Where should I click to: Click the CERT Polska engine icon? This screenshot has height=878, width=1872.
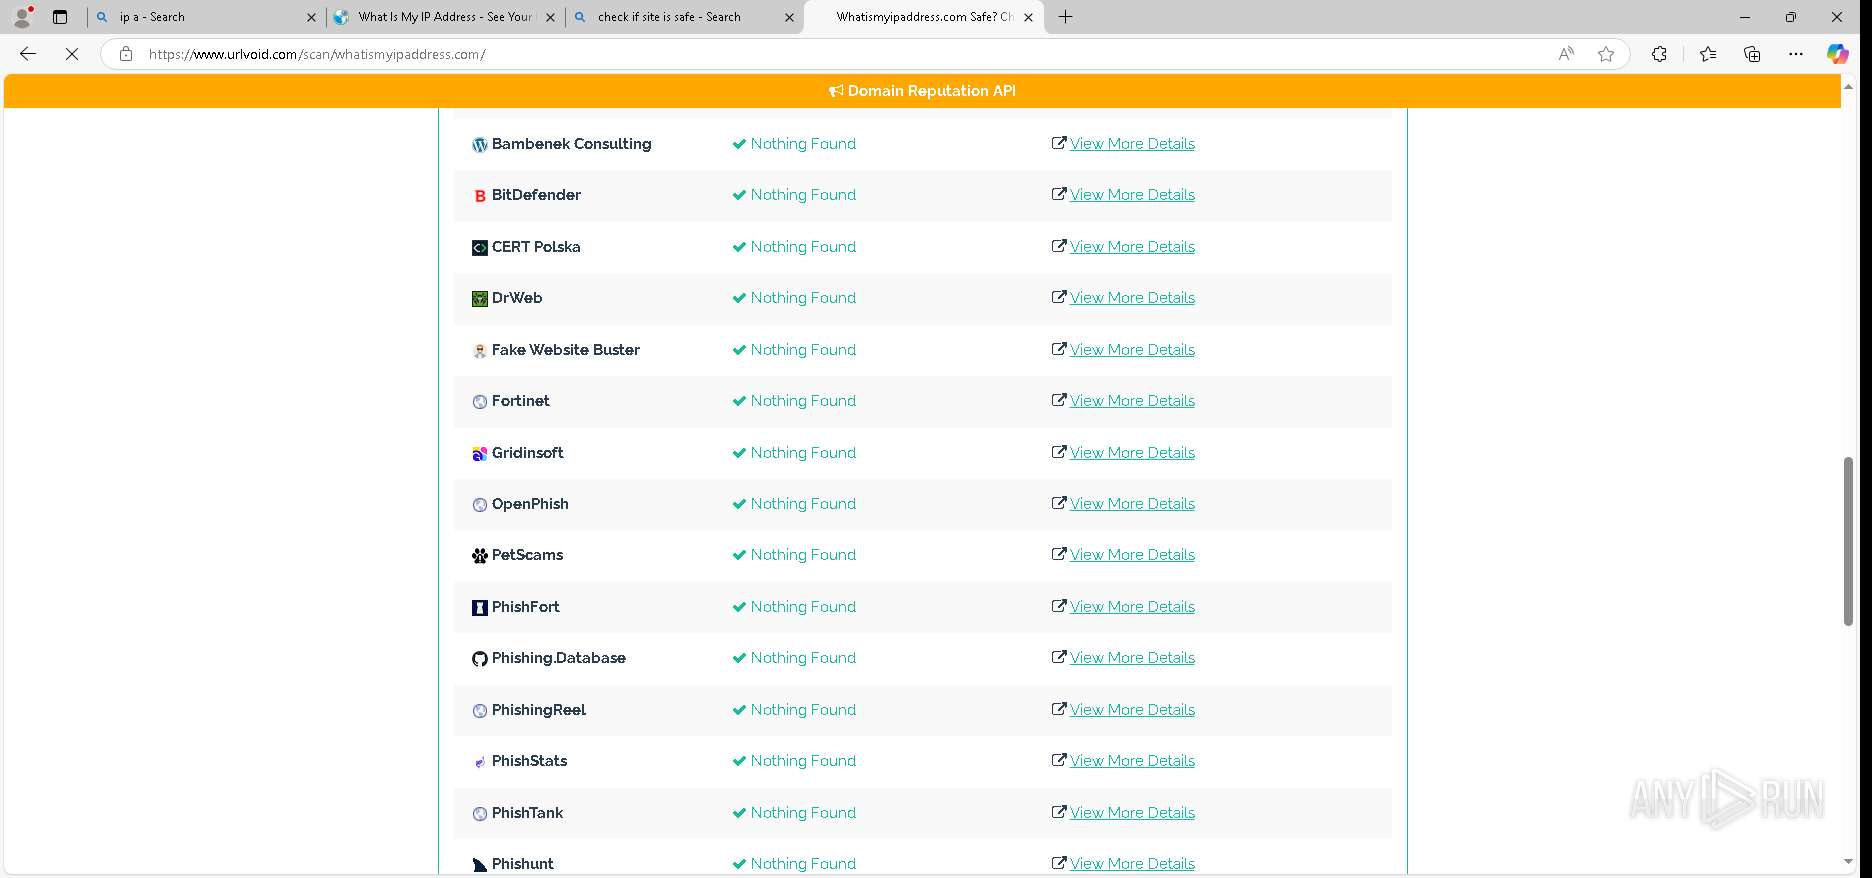[480, 248]
